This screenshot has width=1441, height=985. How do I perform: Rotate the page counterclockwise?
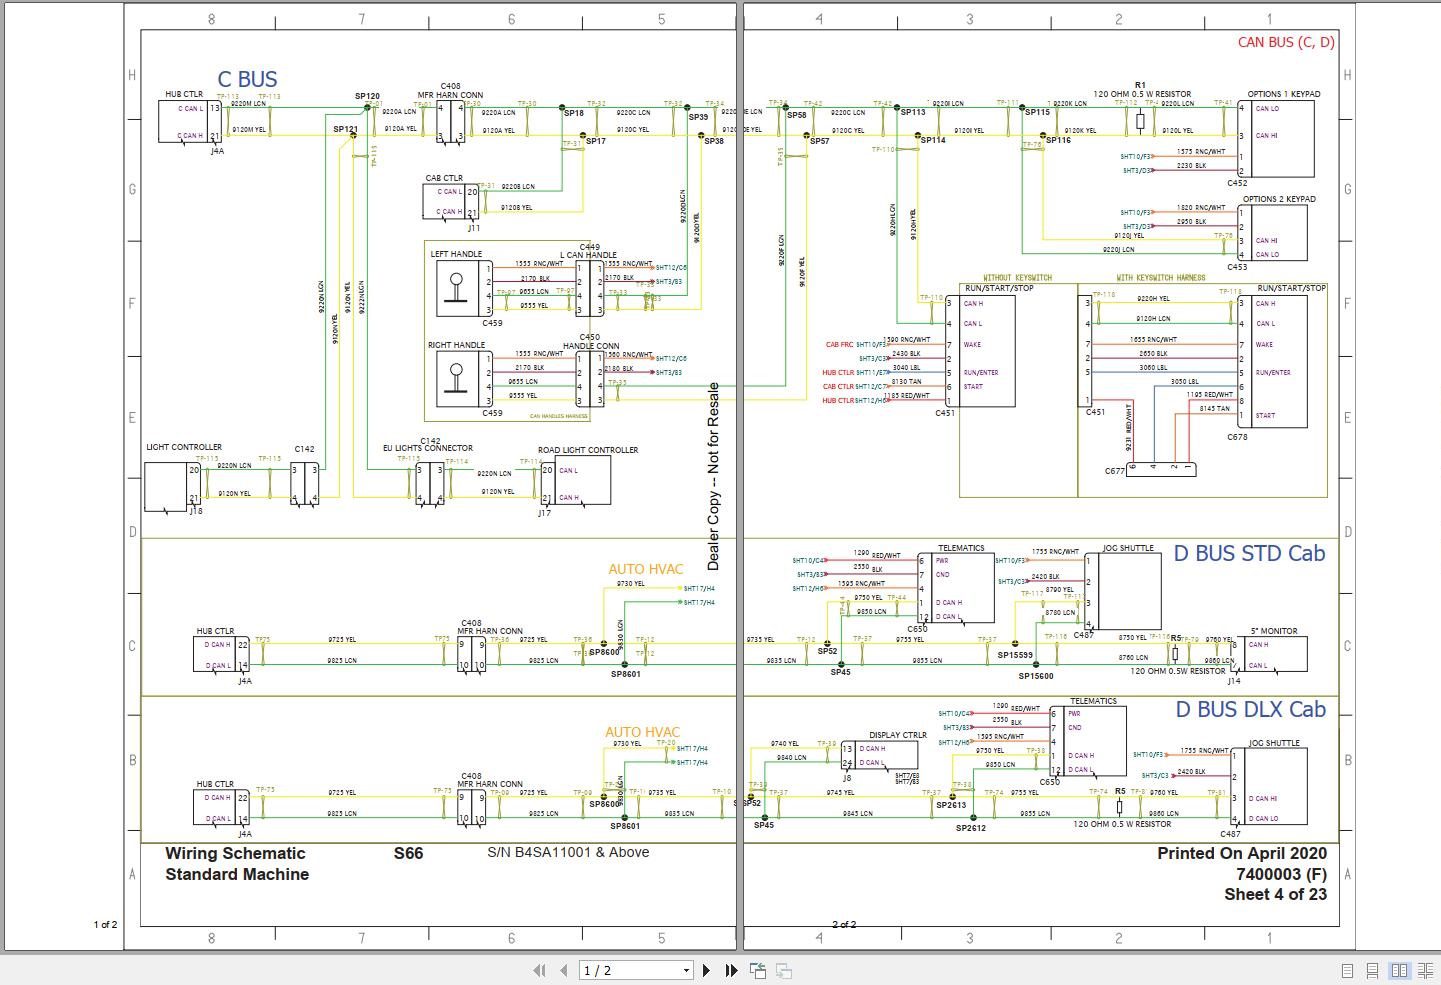tap(757, 970)
